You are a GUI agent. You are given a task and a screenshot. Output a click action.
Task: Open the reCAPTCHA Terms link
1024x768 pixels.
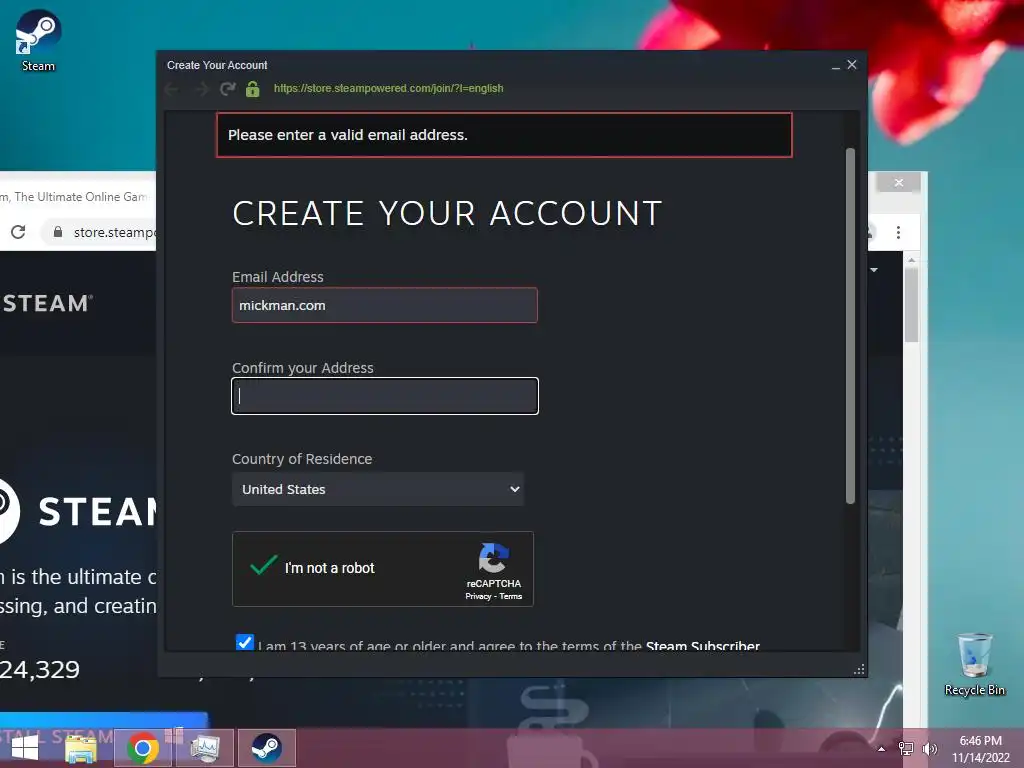511,596
